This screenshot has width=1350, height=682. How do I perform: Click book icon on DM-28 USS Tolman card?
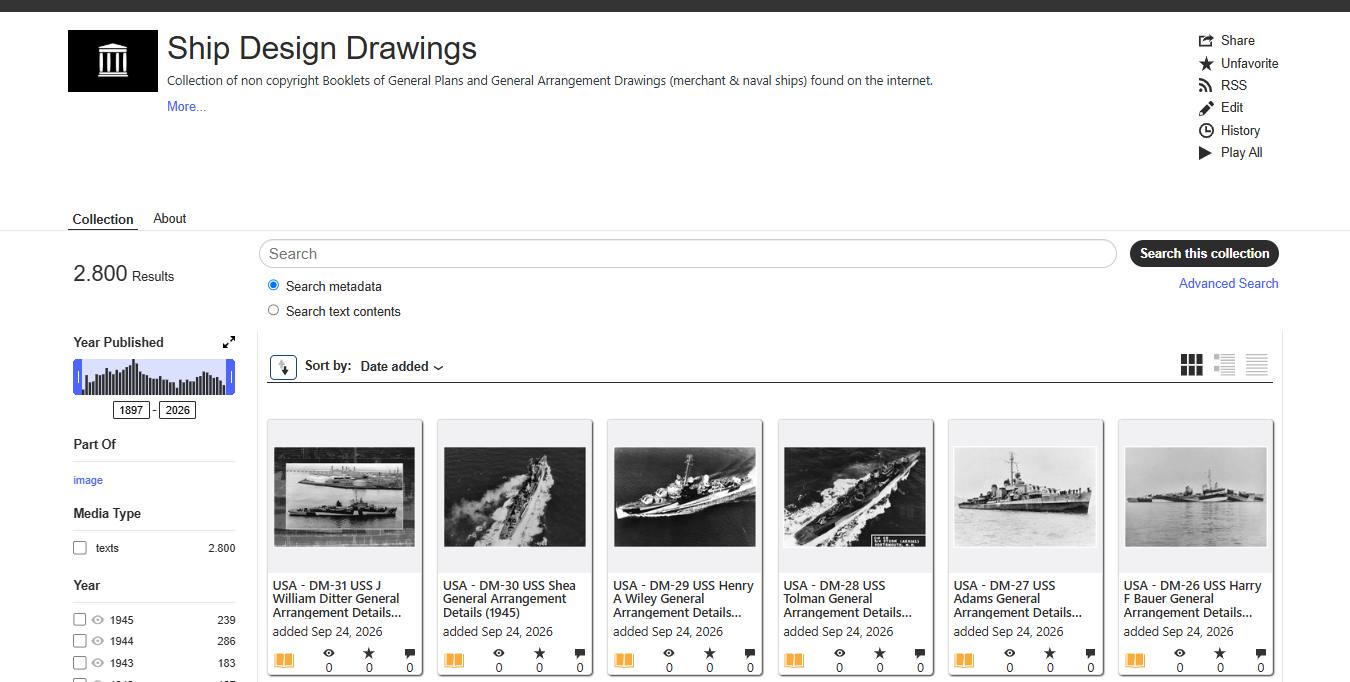coord(794,660)
